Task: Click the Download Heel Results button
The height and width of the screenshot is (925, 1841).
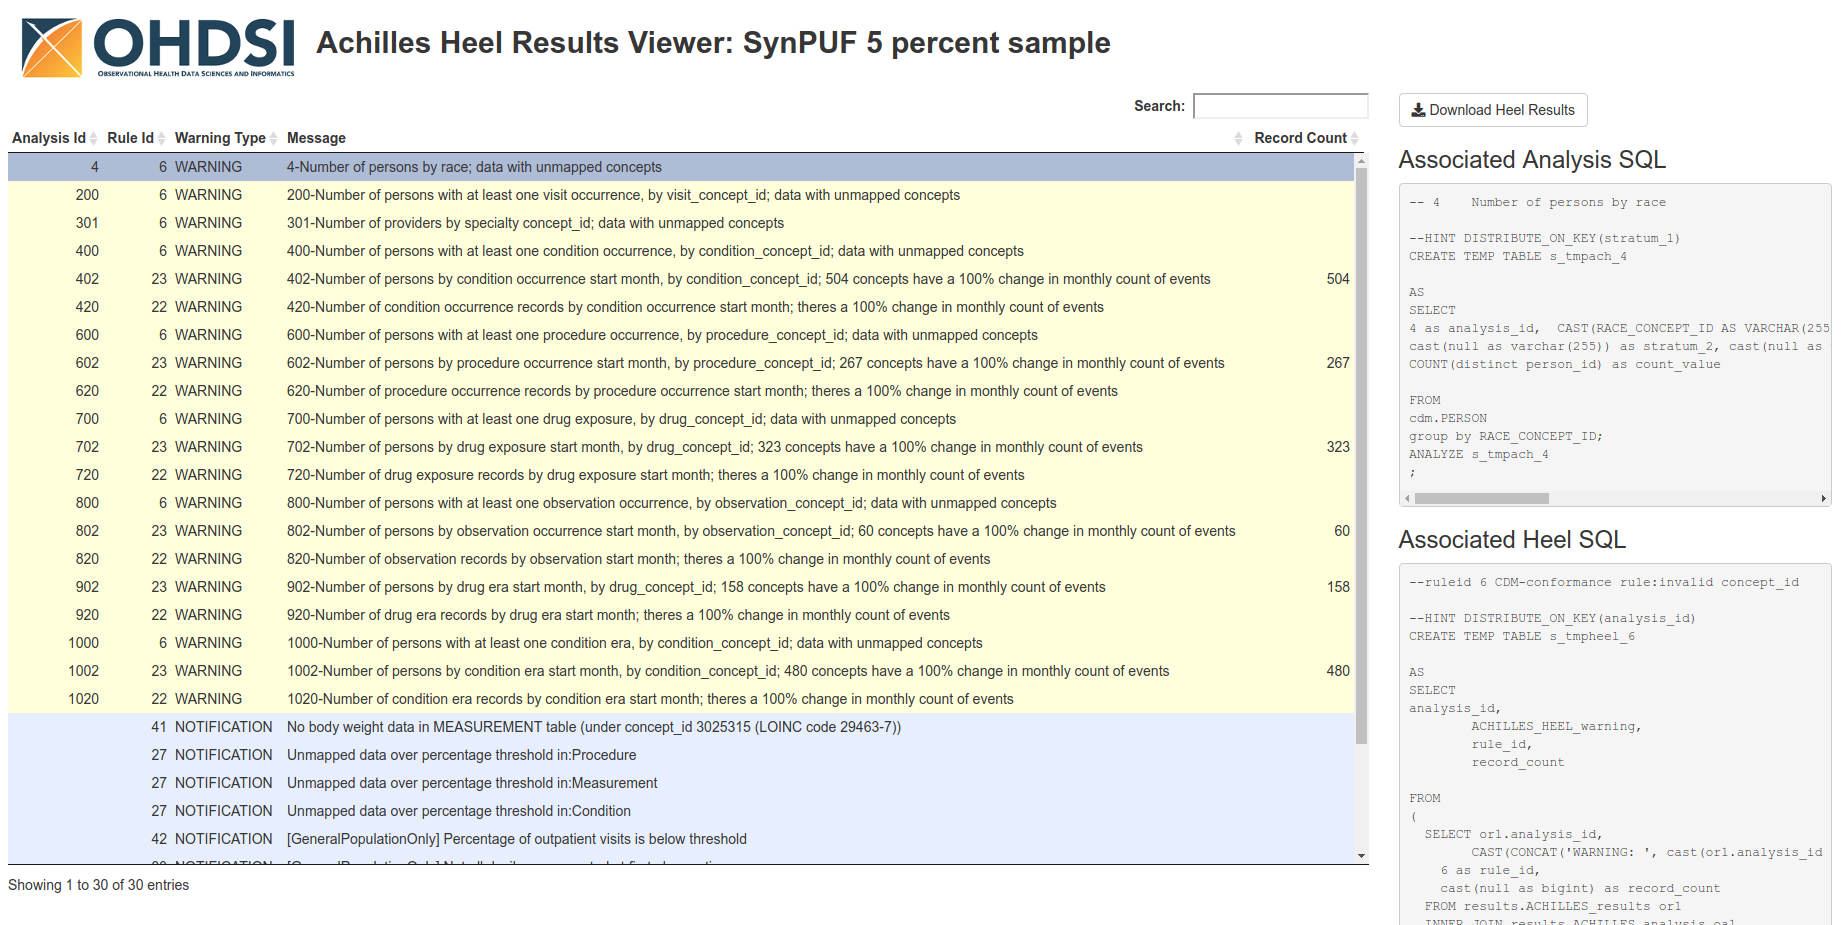Action: [x=1492, y=110]
